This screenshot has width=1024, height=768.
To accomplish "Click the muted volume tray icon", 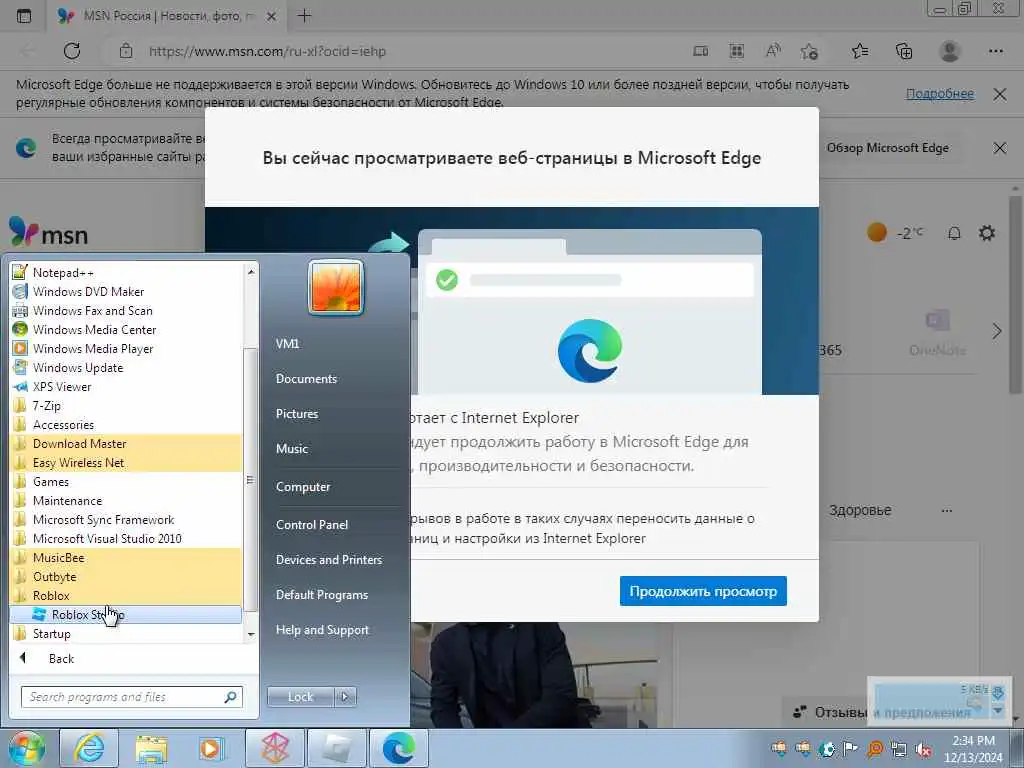I will click(x=923, y=750).
